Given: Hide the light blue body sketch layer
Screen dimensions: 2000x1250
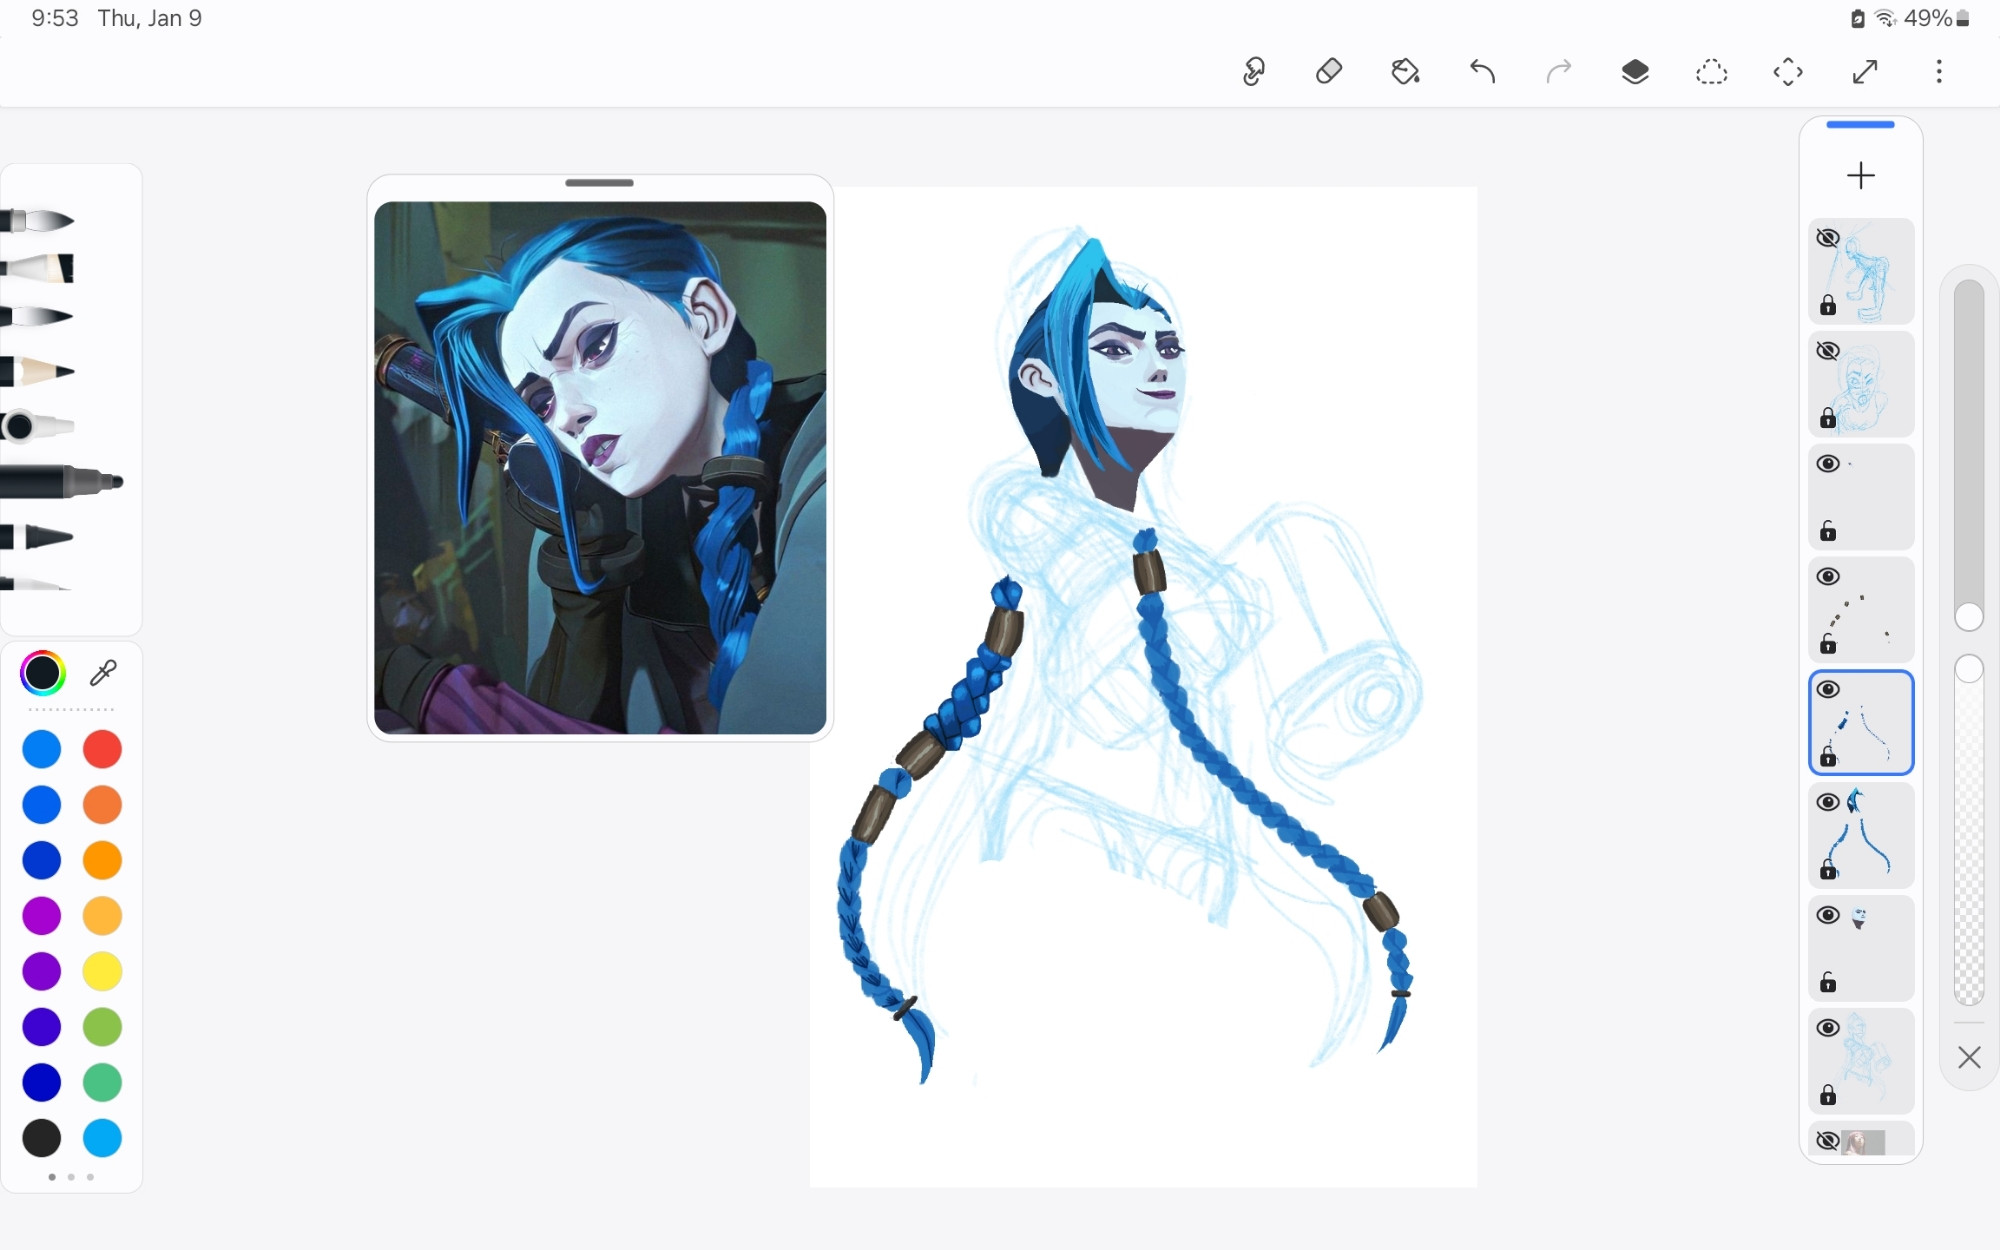Looking at the screenshot, I should pos(1828,1029).
